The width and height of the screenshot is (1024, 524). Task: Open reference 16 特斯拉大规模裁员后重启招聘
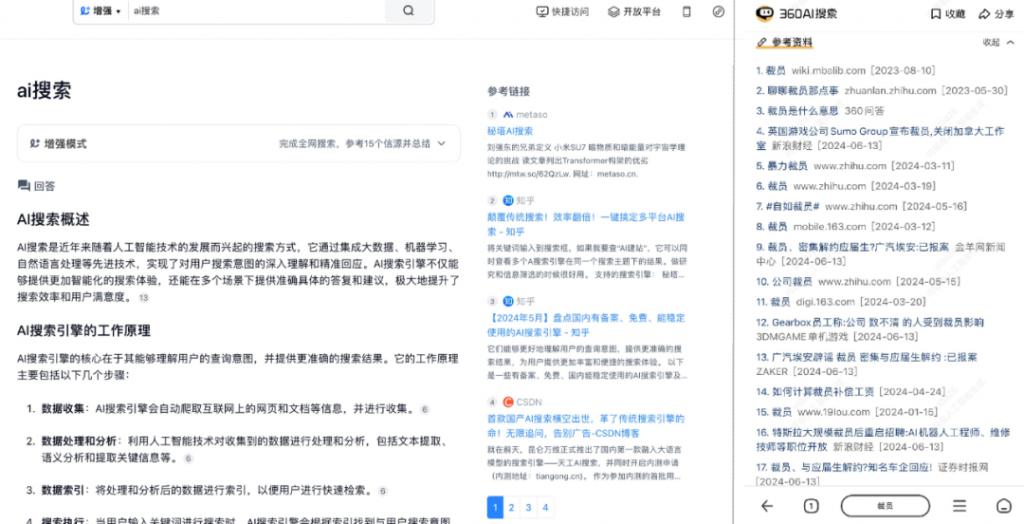tap(883, 439)
